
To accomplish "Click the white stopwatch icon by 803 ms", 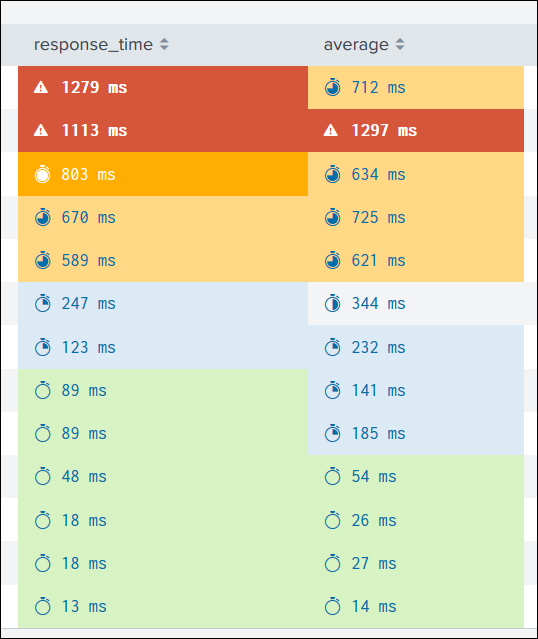I will [42, 174].
